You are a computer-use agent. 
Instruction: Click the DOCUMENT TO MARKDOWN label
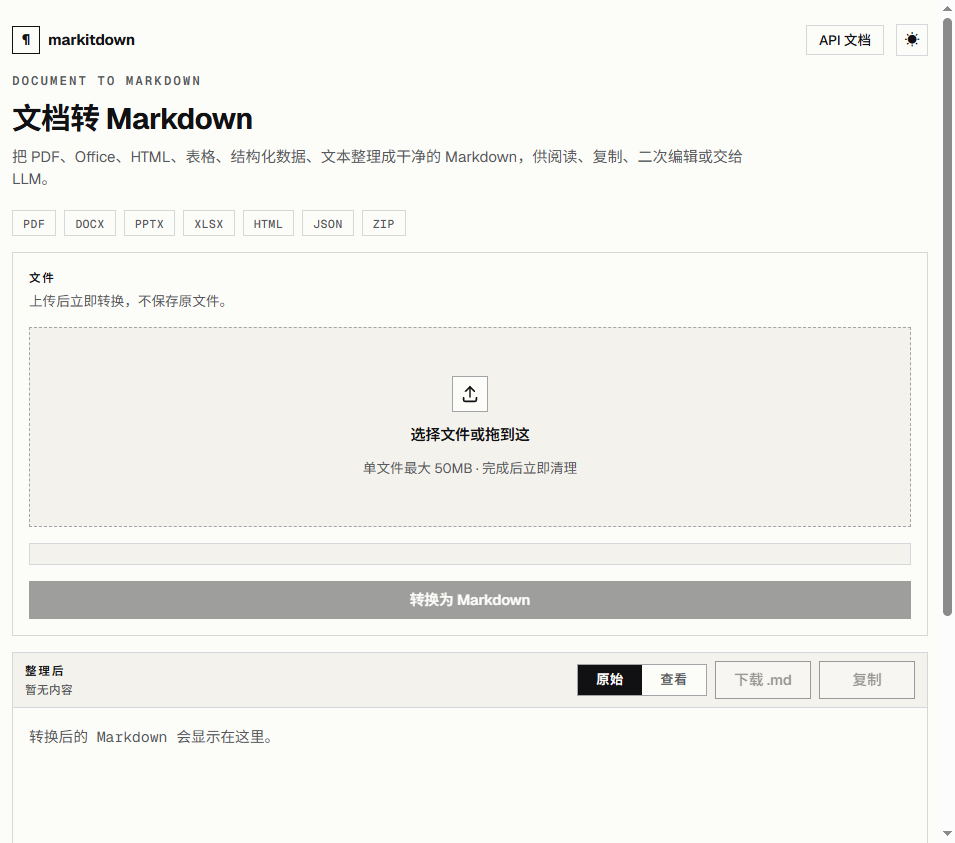[107, 81]
